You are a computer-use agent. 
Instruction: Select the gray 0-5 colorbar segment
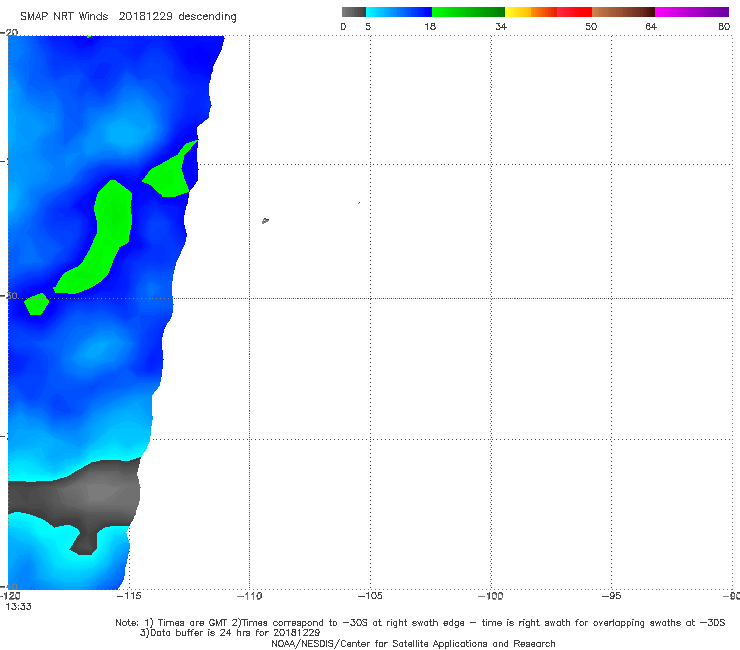click(353, 12)
